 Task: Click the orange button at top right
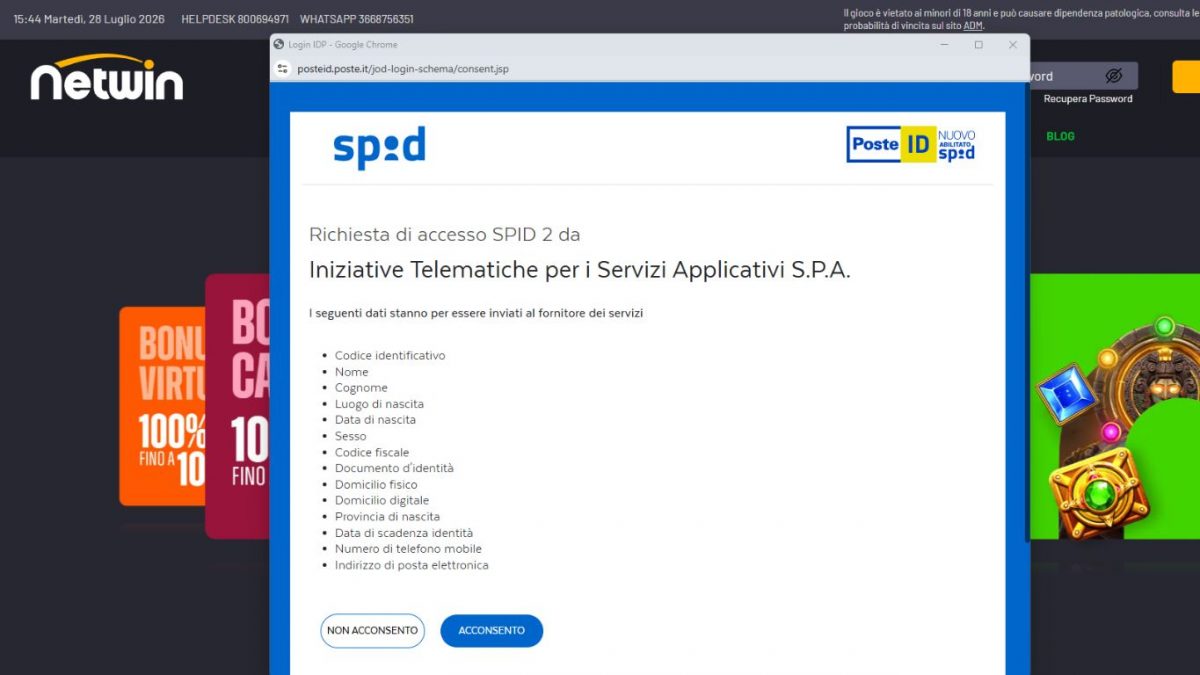pos(1186,77)
